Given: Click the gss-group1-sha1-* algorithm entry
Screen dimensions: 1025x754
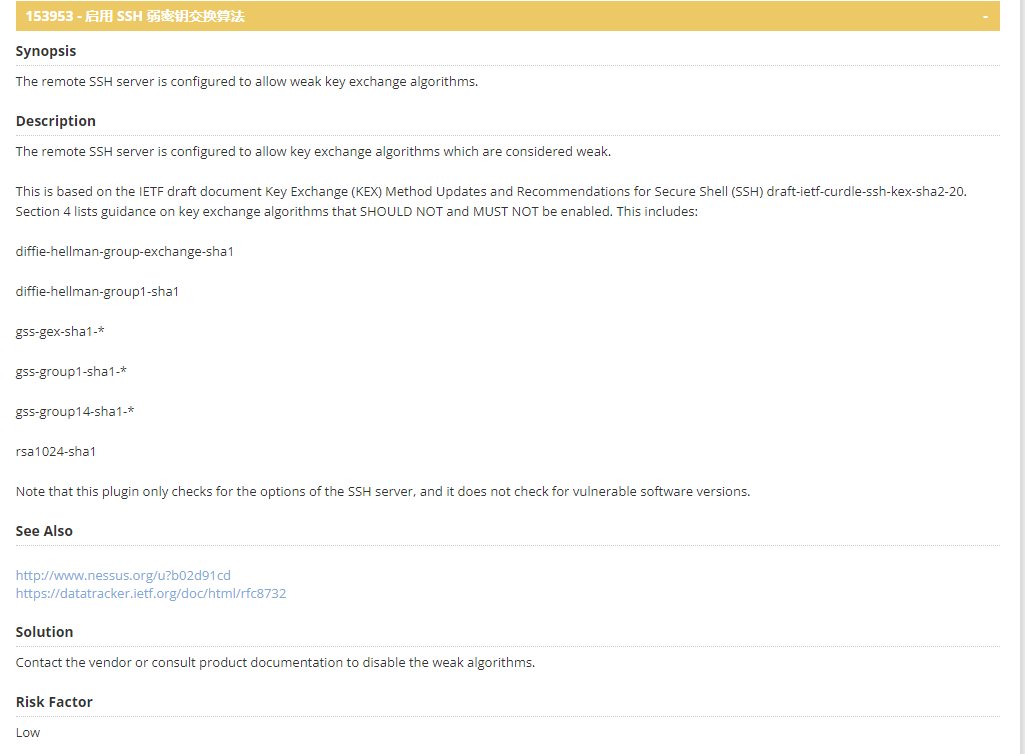Looking at the screenshot, I should click(x=71, y=371).
